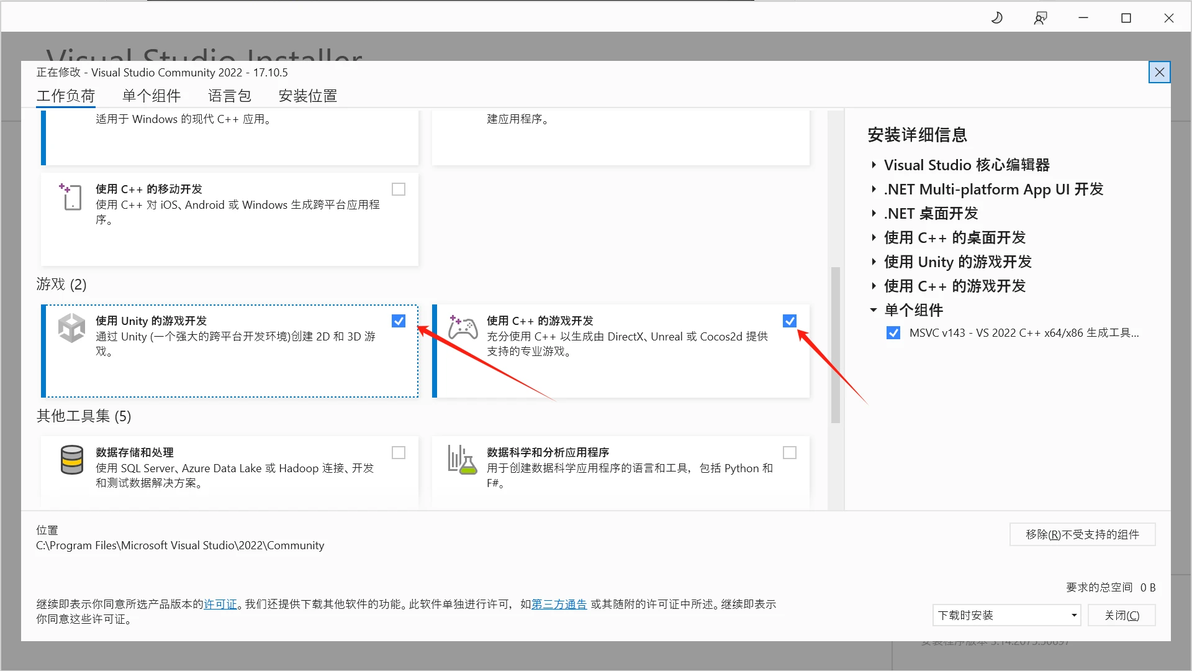
Task: Switch to the 语言包 tab
Action: coord(230,96)
